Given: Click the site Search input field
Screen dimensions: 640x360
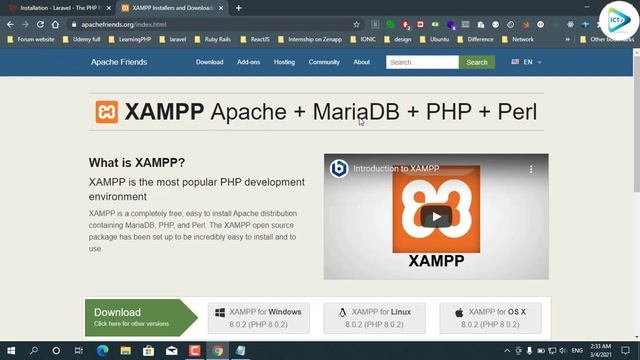Looking at the screenshot, I should (422, 62).
